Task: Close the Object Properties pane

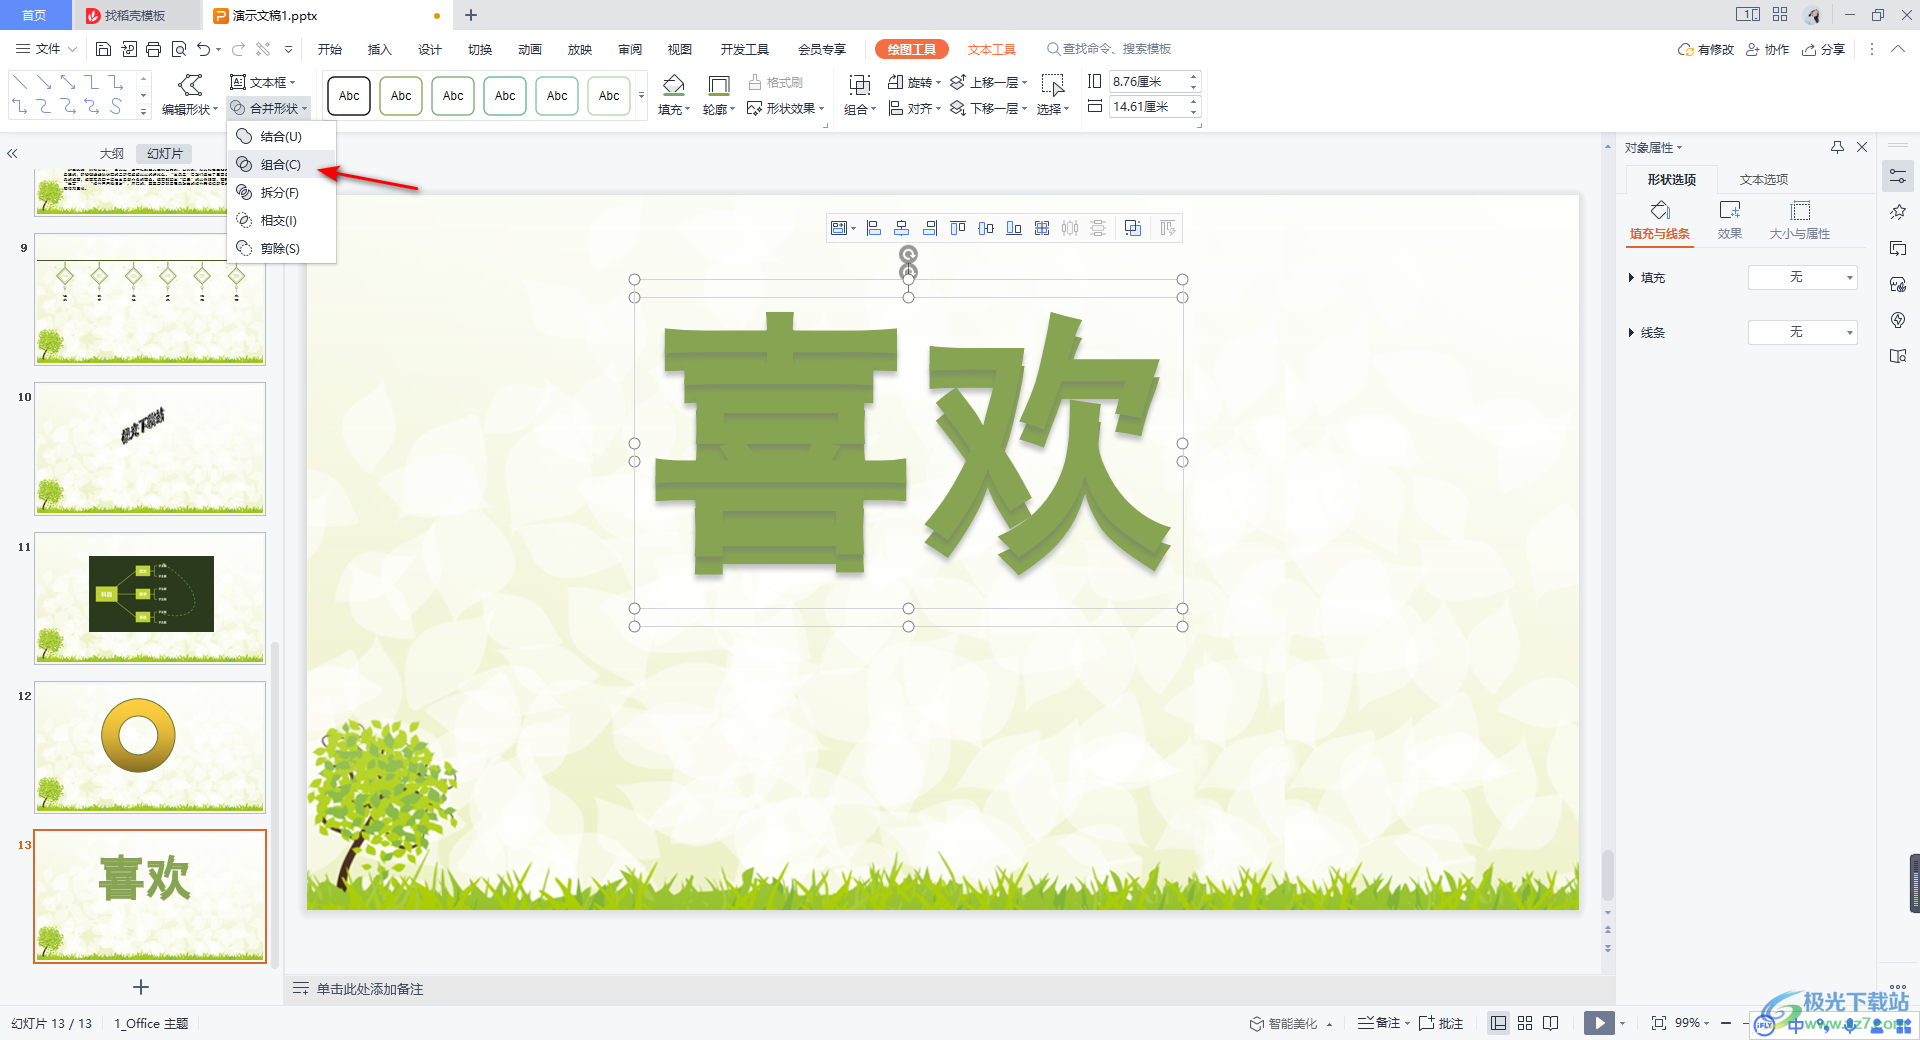Action: (1862, 147)
